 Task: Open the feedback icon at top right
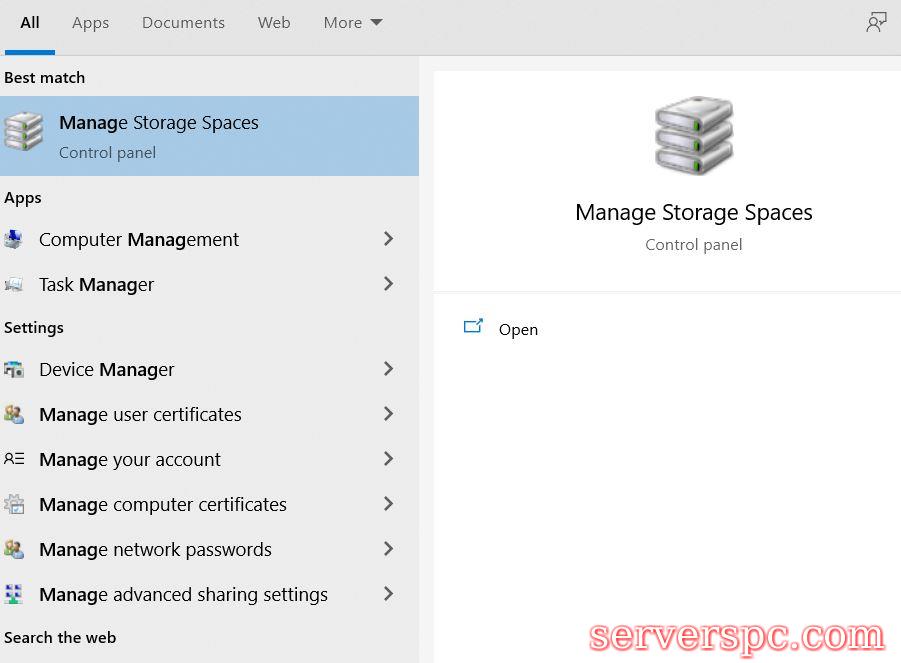click(876, 23)
